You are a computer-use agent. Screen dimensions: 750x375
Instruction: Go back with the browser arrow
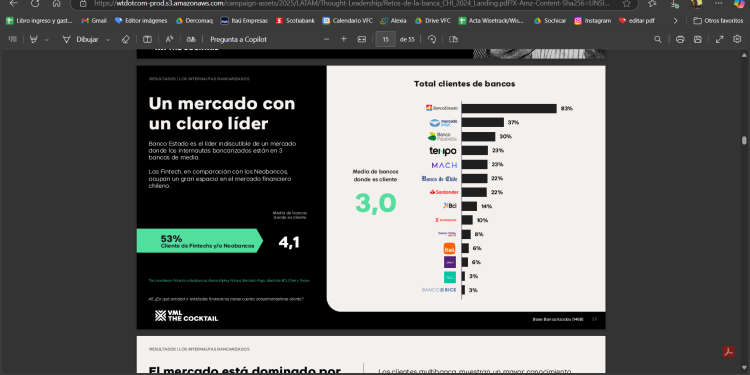click(x=14, y=3)
